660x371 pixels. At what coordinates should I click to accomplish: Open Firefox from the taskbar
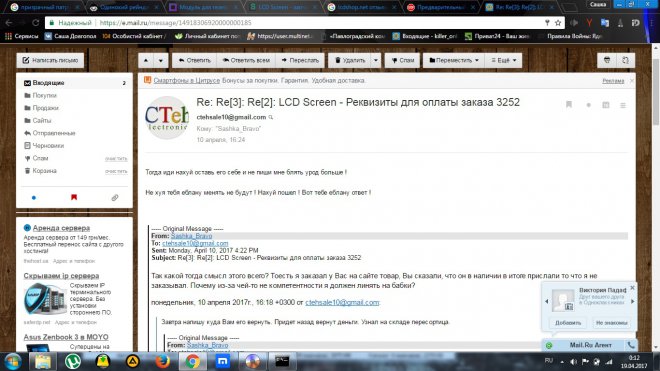tap(162, 361)
